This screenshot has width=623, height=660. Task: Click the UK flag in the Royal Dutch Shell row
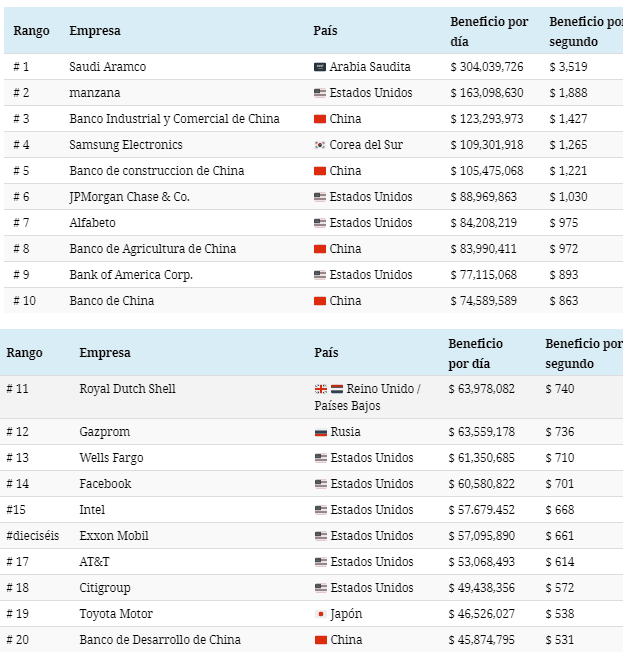[321, 389]
